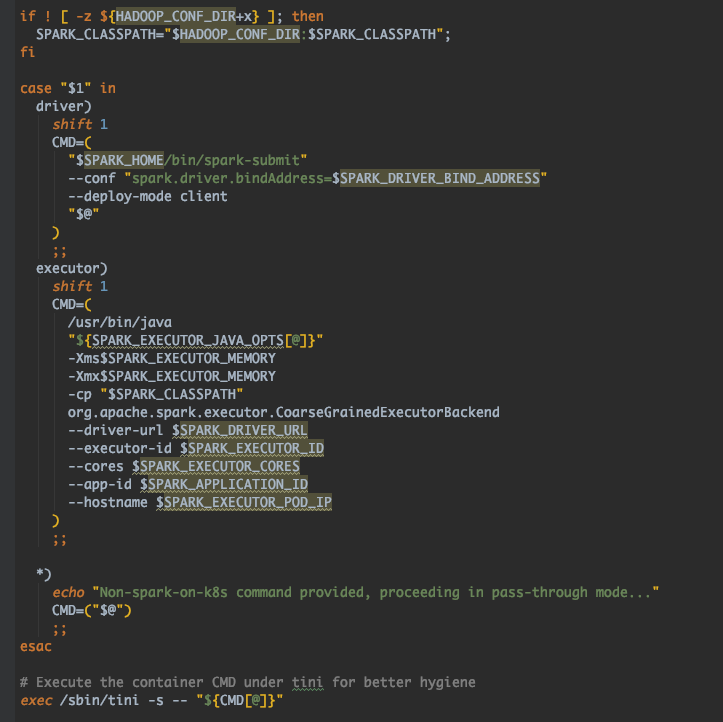Select the 'driver)' case label
This screenshot has height=722, width=723.
pos(64,105)
